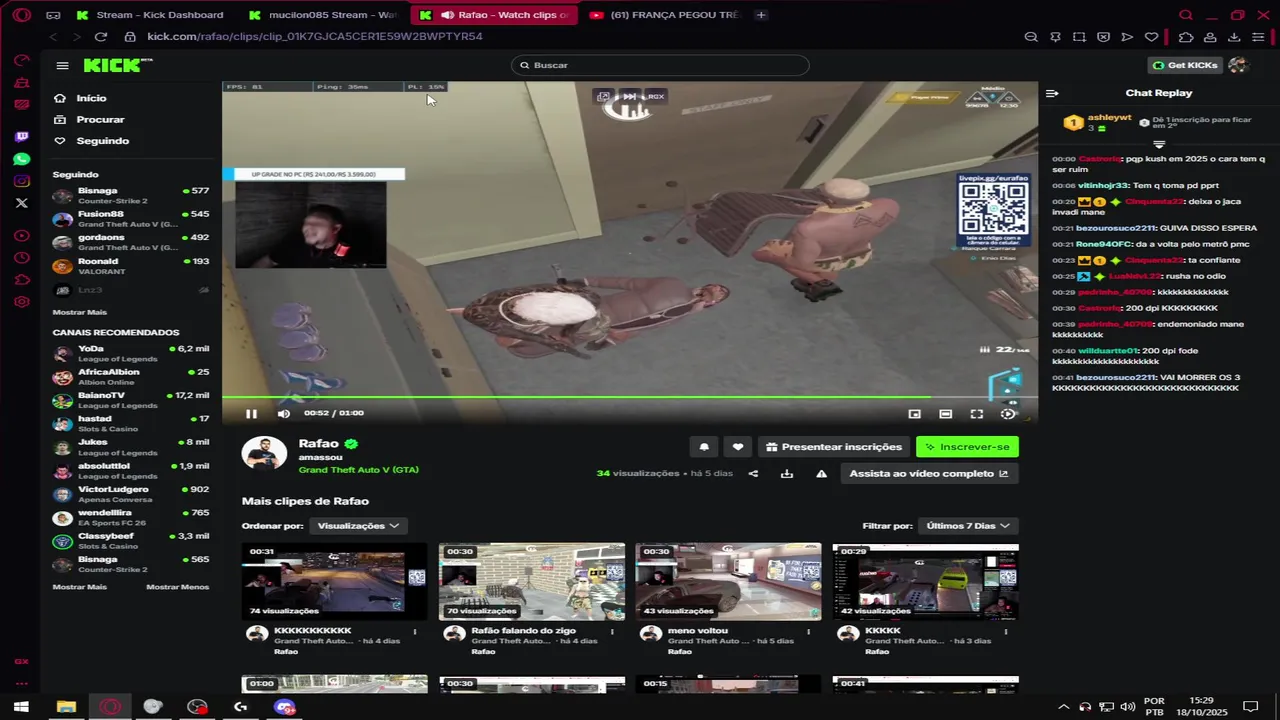Open the Ordenar por Visualizações dropdown
This screenshot has height=720, width=1280.
(358, 526)
